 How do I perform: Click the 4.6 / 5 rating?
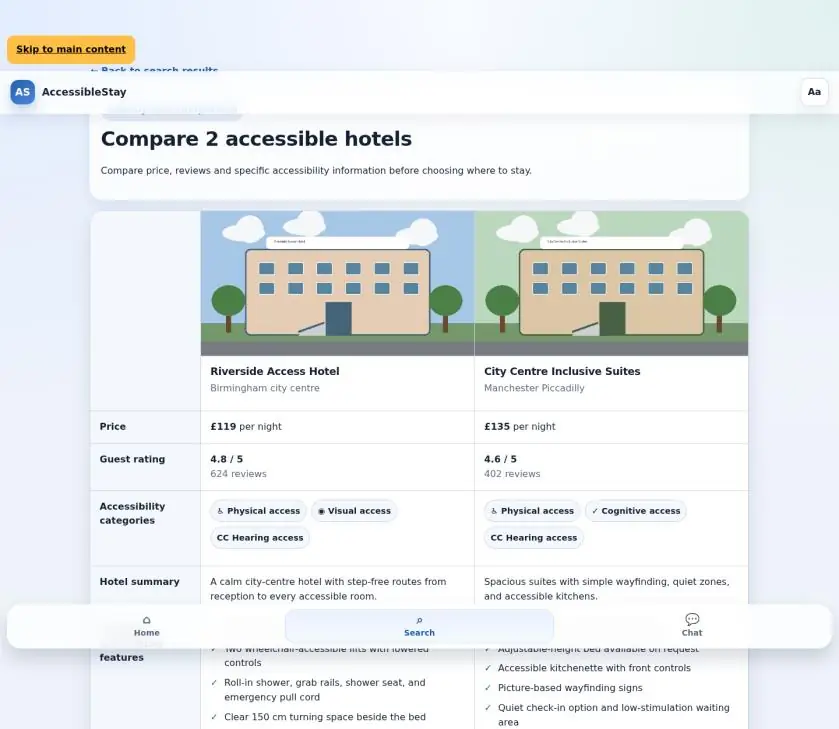point(500,459)
